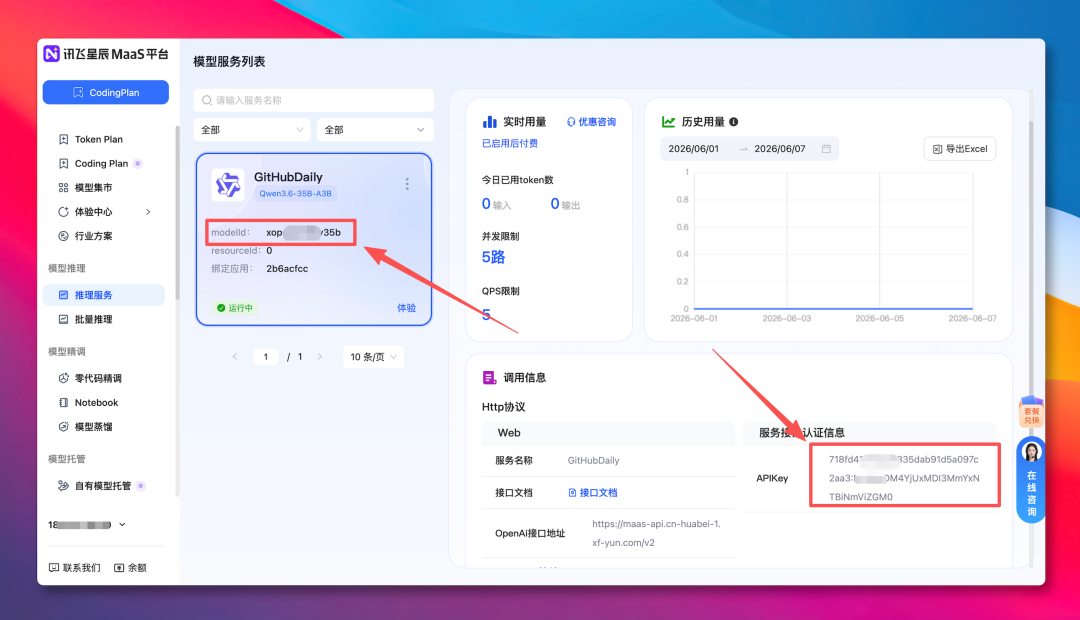The height and width of the screenshot is (620, 1080).
Task: Click the modelId value on service card
Action: [x=303, y=232]
